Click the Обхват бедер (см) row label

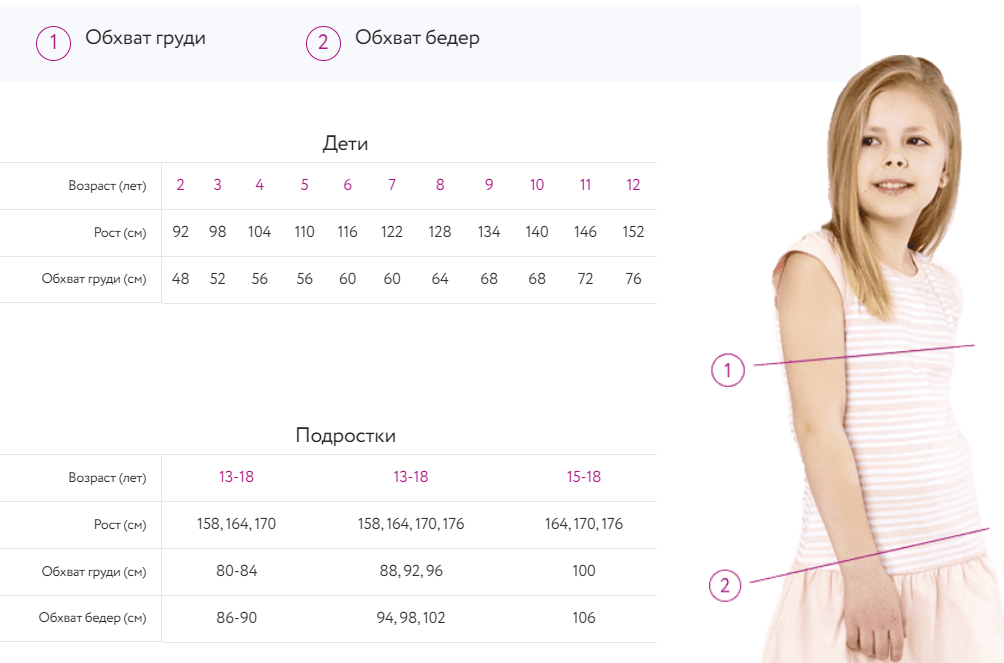tap(92, 618)
